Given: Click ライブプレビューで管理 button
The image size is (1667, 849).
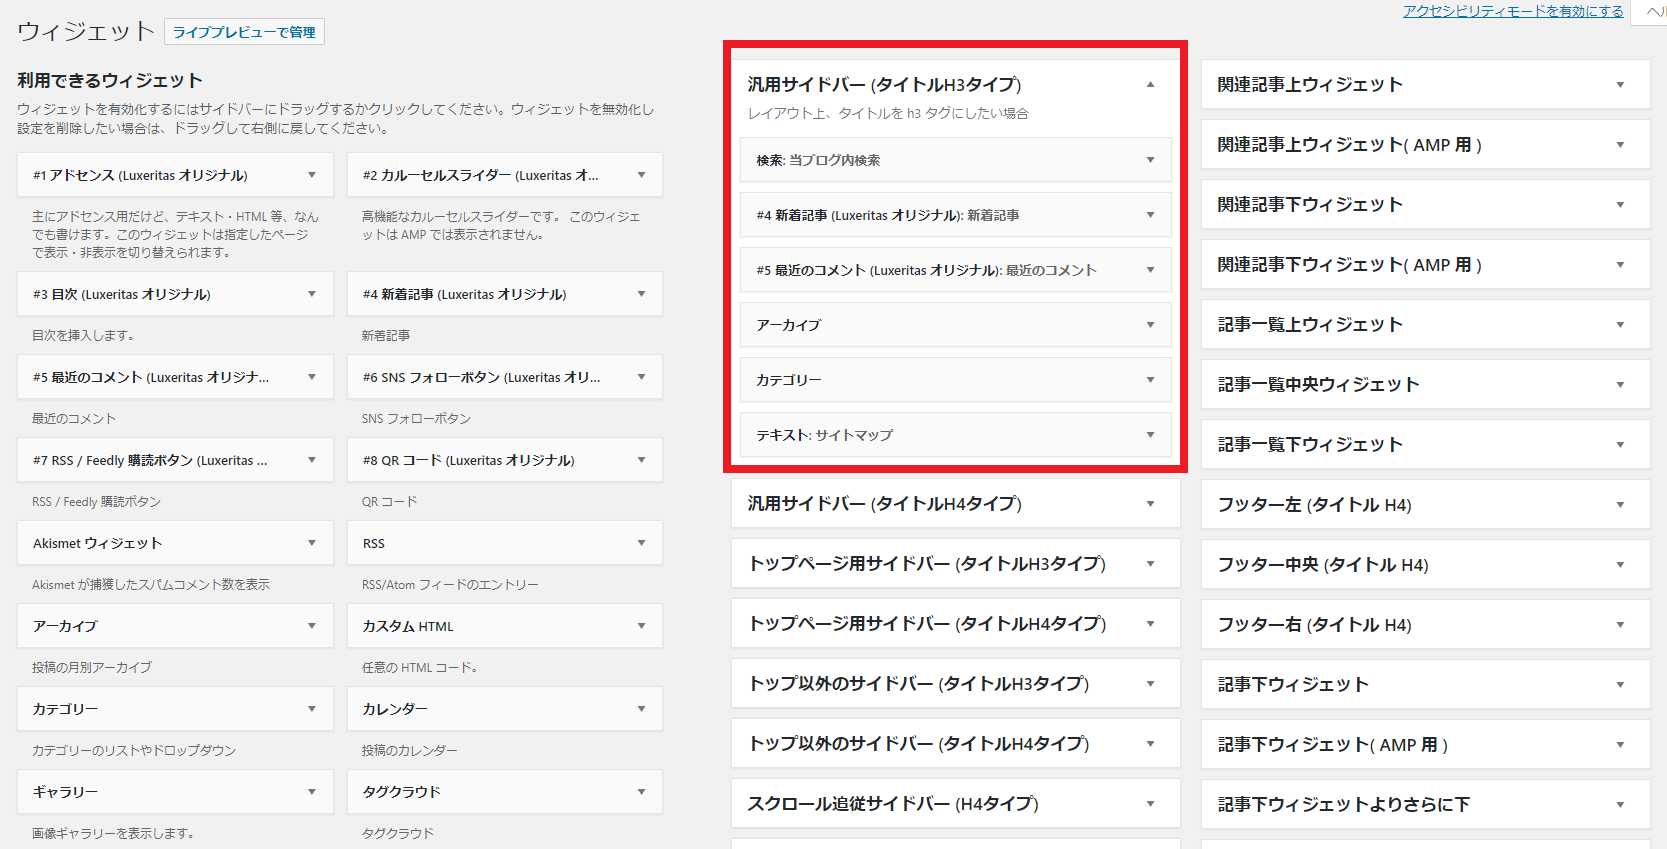Looking at the screenshot, I should coord(244,32).
